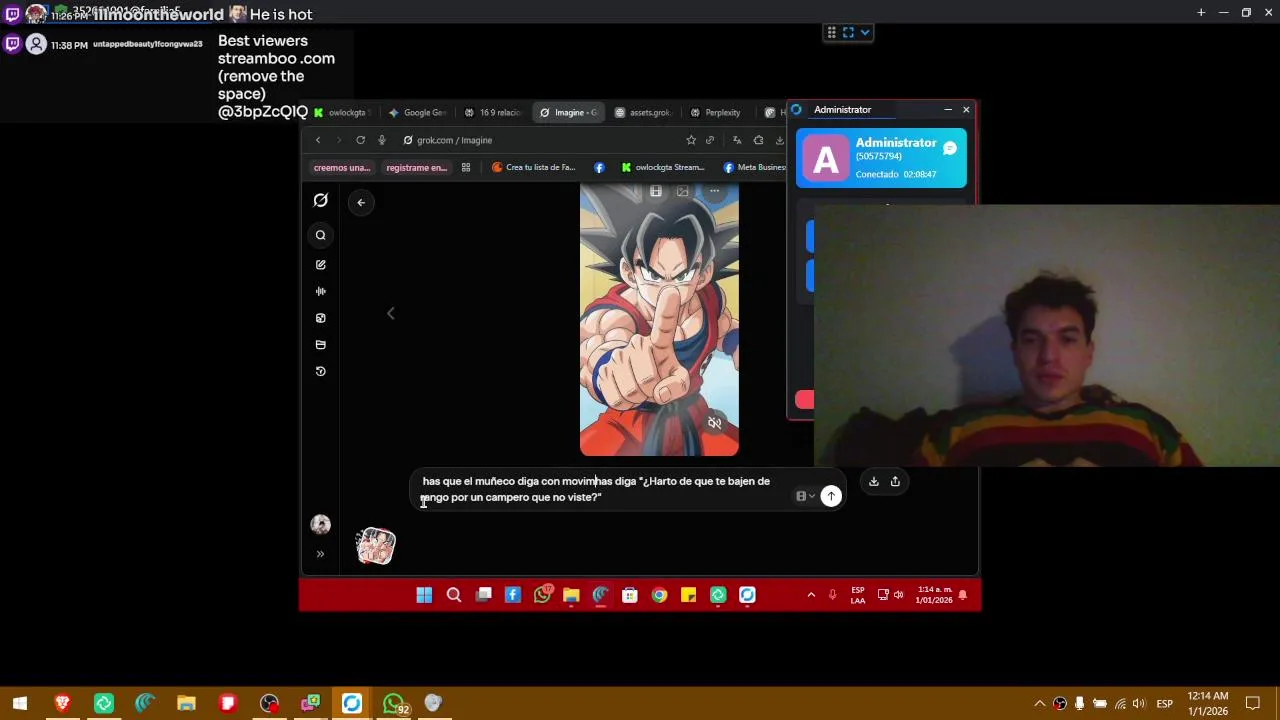Click the search icon in remote taskbar
Image resolution: width=1280 pixels, height=720 pixels.
(453, 596)
